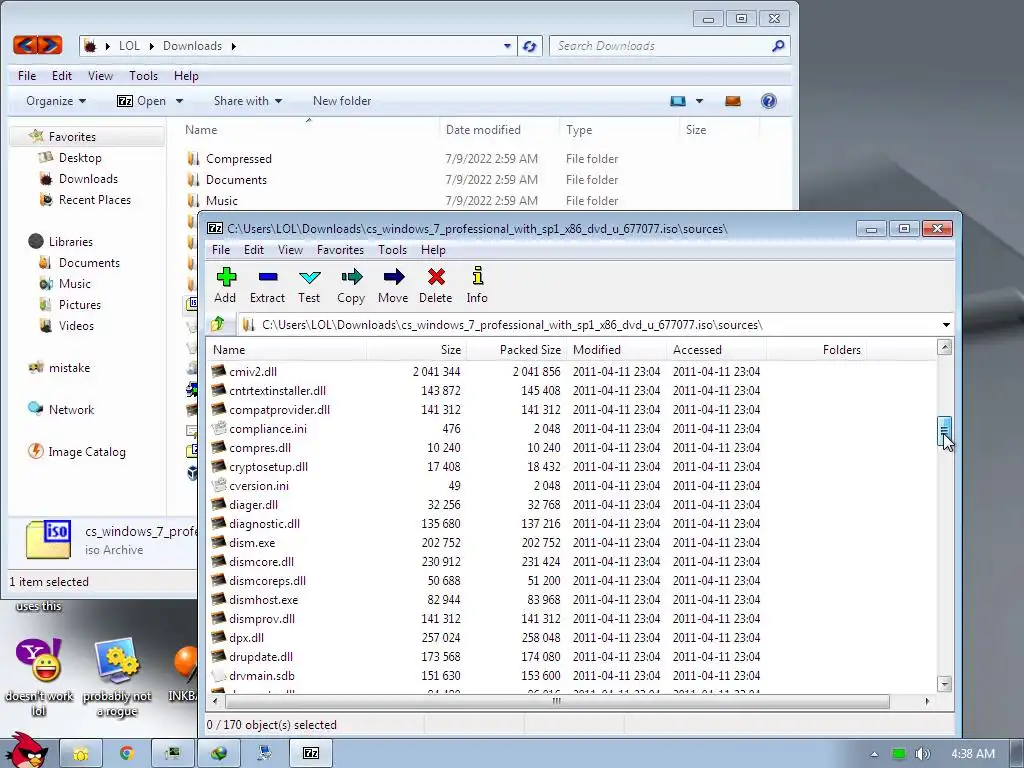This screenshot has height=768, width=1024.
Task: Open the Share with dropdown
Action: [x=248, y=101]
